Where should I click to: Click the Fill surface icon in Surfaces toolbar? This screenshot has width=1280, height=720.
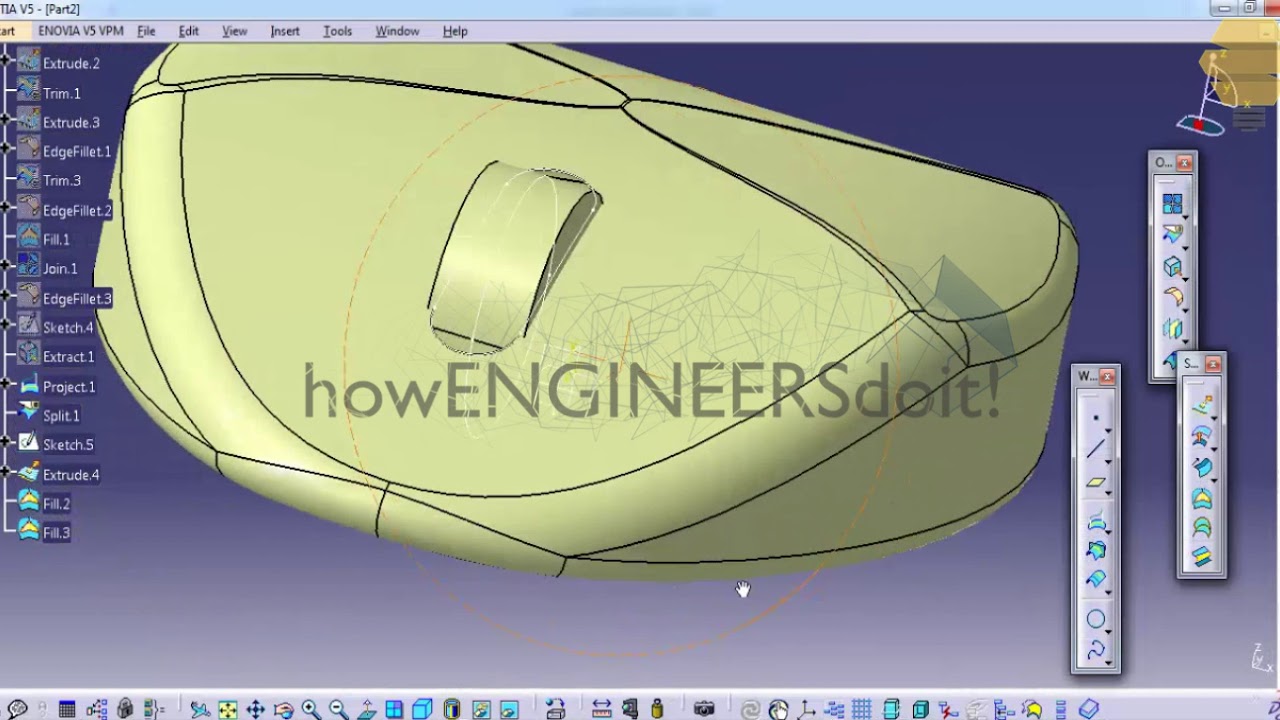coord(1202,497)
